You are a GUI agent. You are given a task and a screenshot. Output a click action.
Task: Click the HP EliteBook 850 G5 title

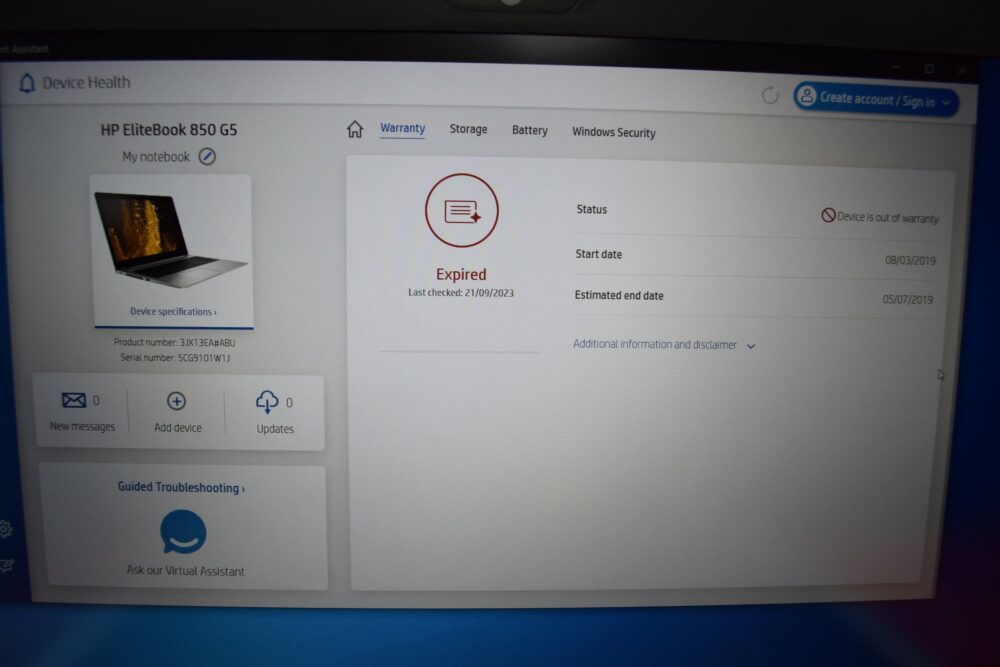(x=169, y=129)
